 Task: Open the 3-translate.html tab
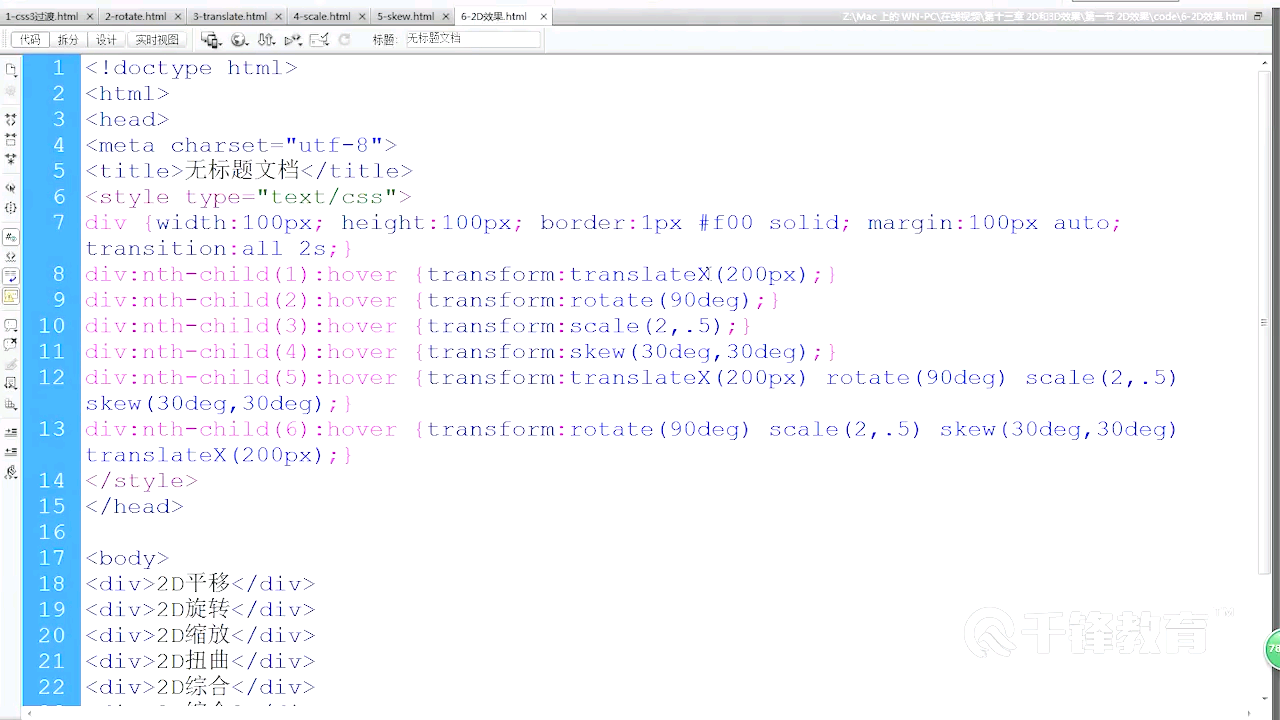[230, 17]
